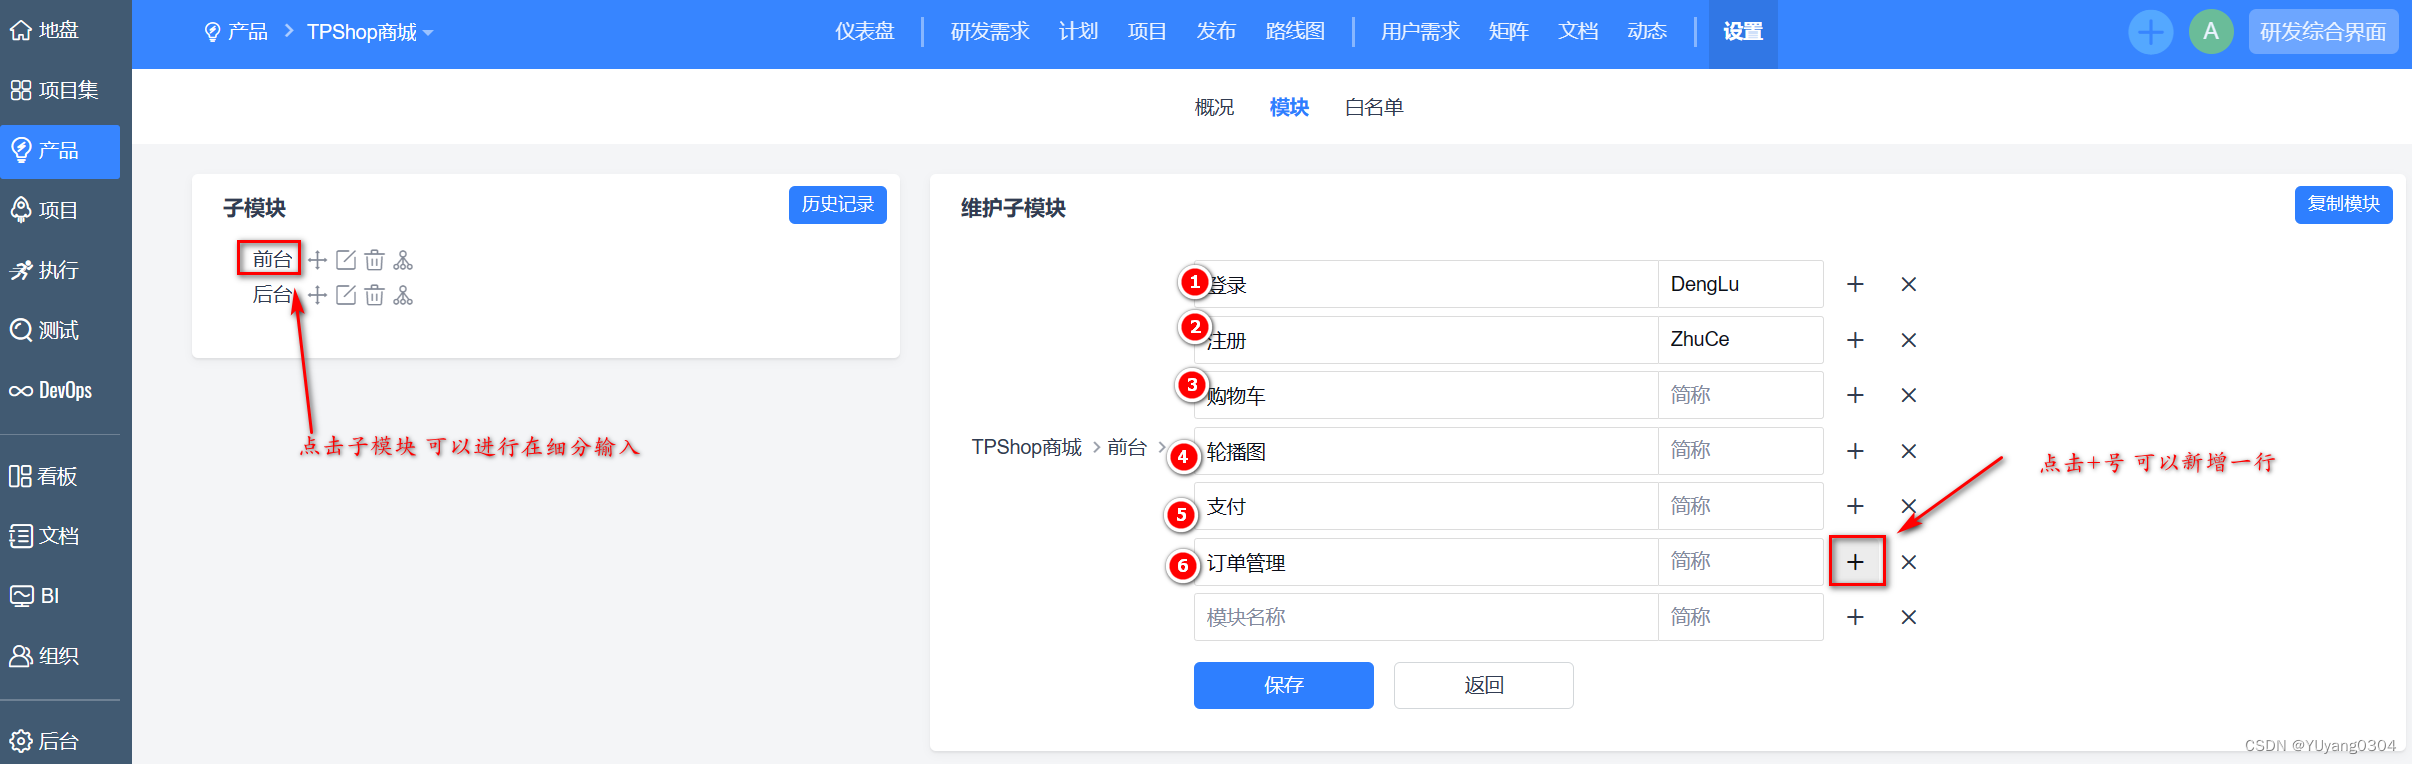
Task: Add a row after the 订单管理 row
Action: point(1855,562)
